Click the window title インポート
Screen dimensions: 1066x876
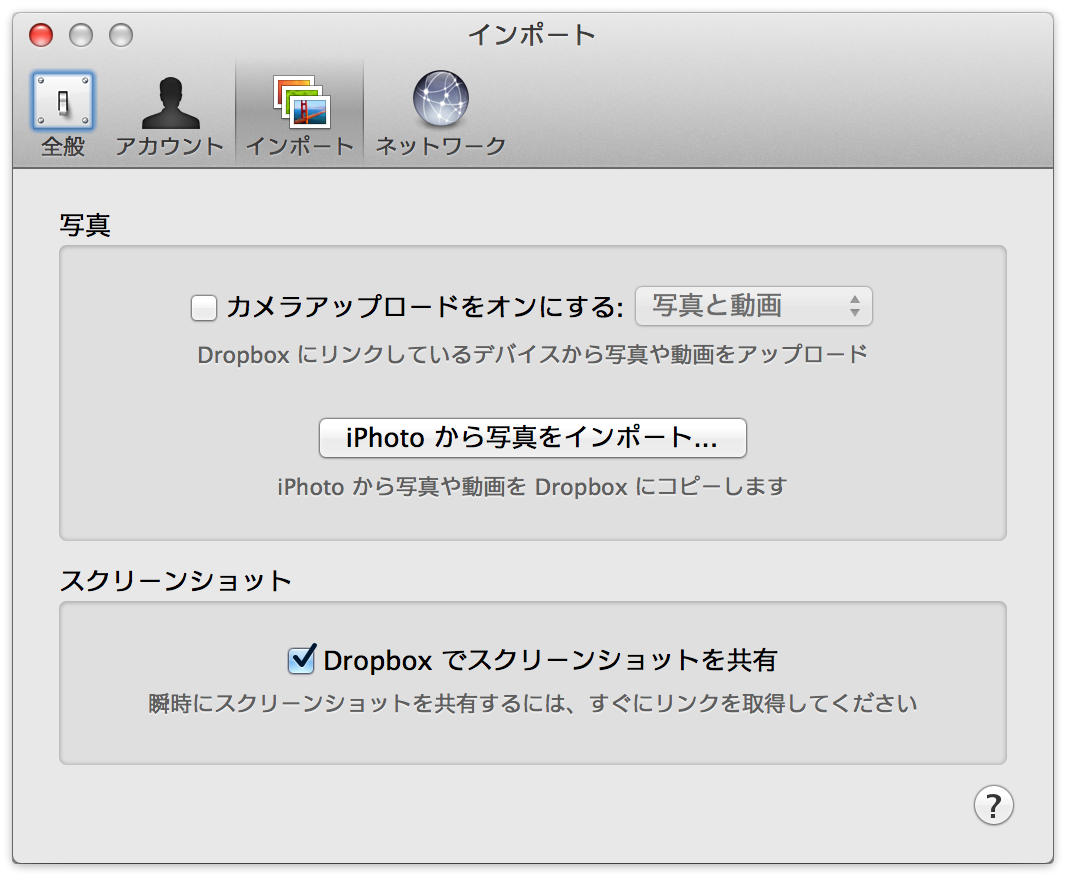(x=532, y=35)
